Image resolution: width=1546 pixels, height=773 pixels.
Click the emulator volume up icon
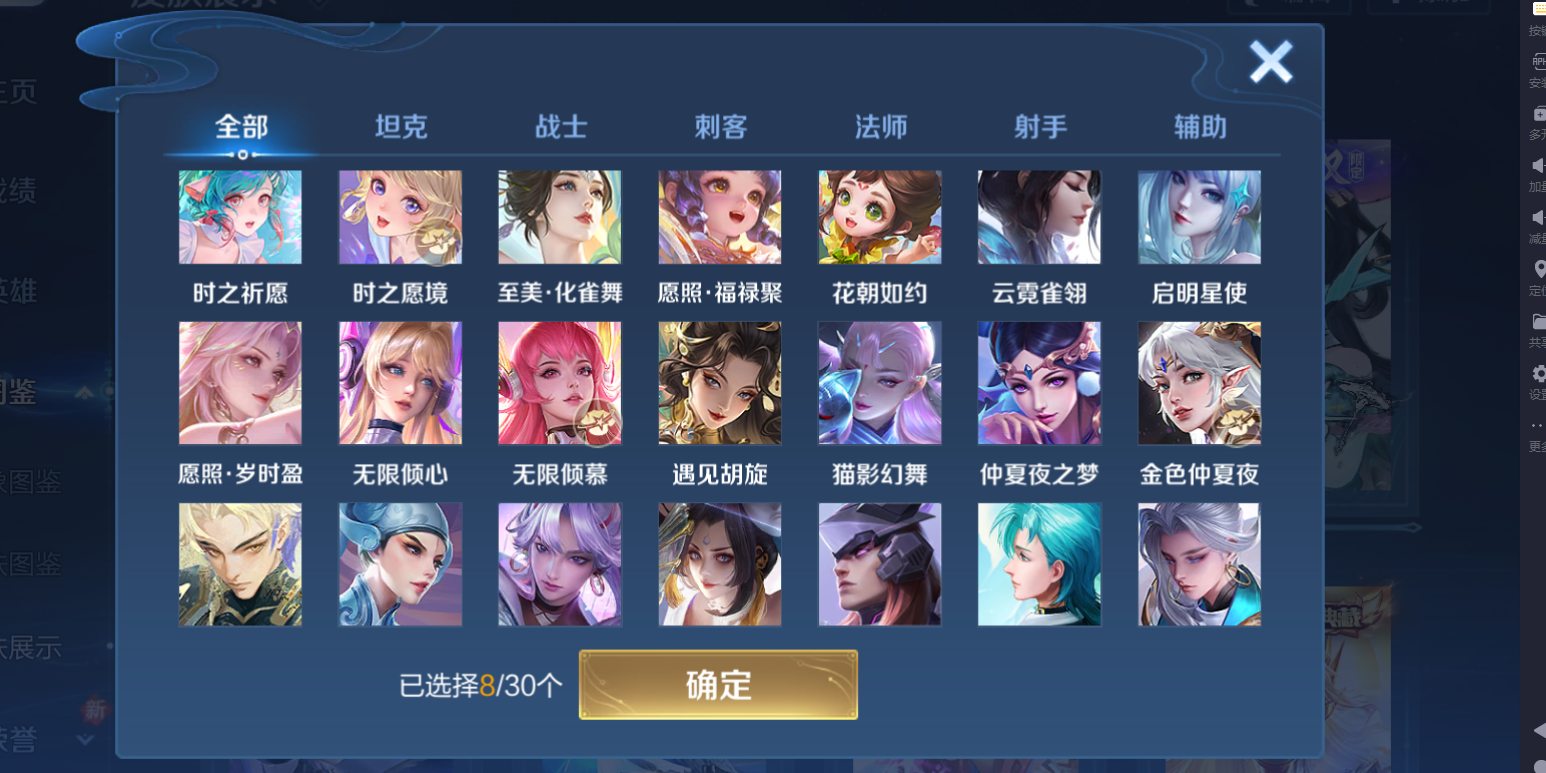point(1539,166)
